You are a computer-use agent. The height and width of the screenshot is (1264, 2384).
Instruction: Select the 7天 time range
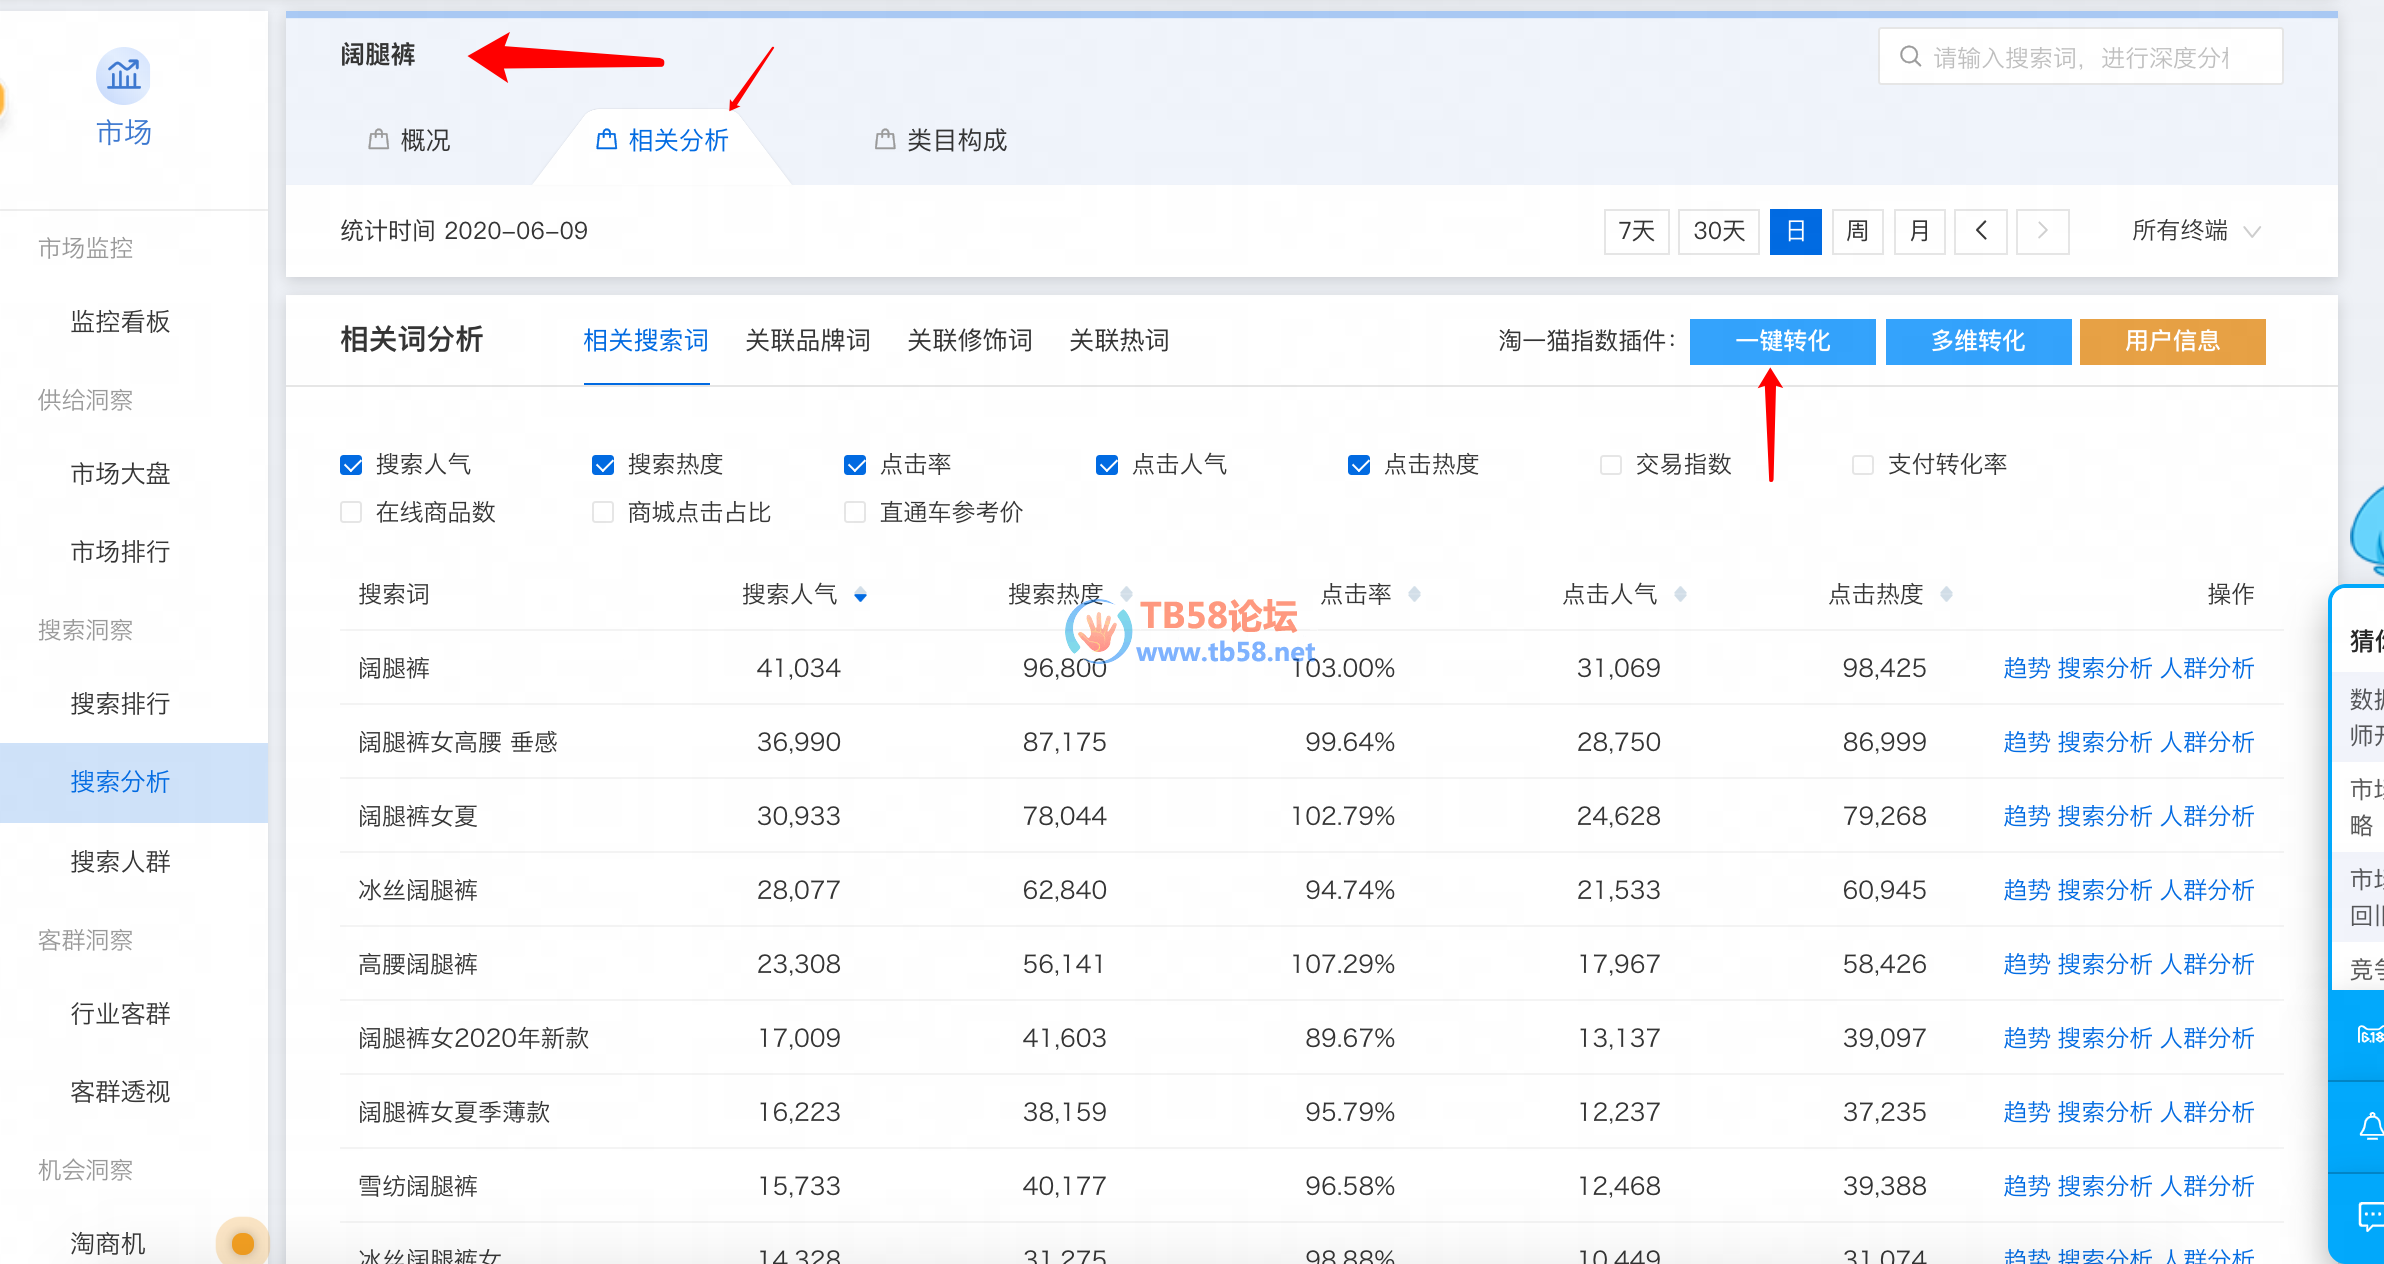click(x=1636, y=231)
